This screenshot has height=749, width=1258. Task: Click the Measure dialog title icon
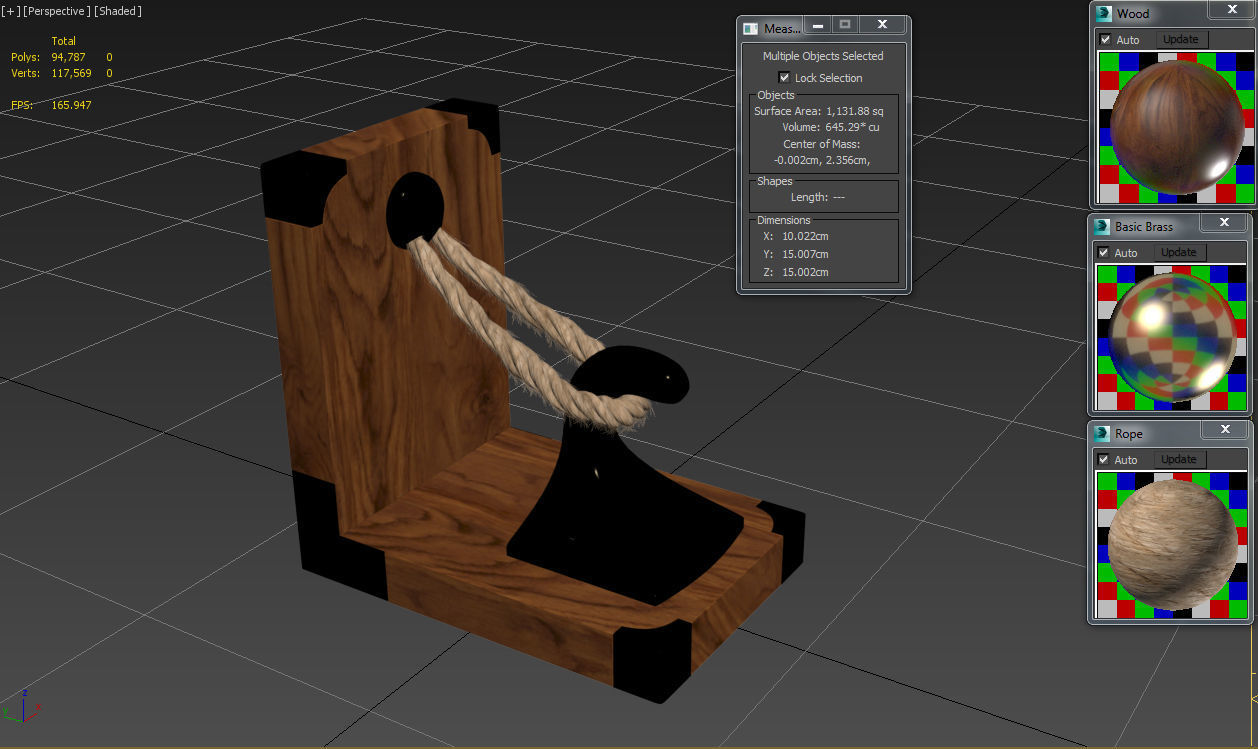(x=752, y=29)
